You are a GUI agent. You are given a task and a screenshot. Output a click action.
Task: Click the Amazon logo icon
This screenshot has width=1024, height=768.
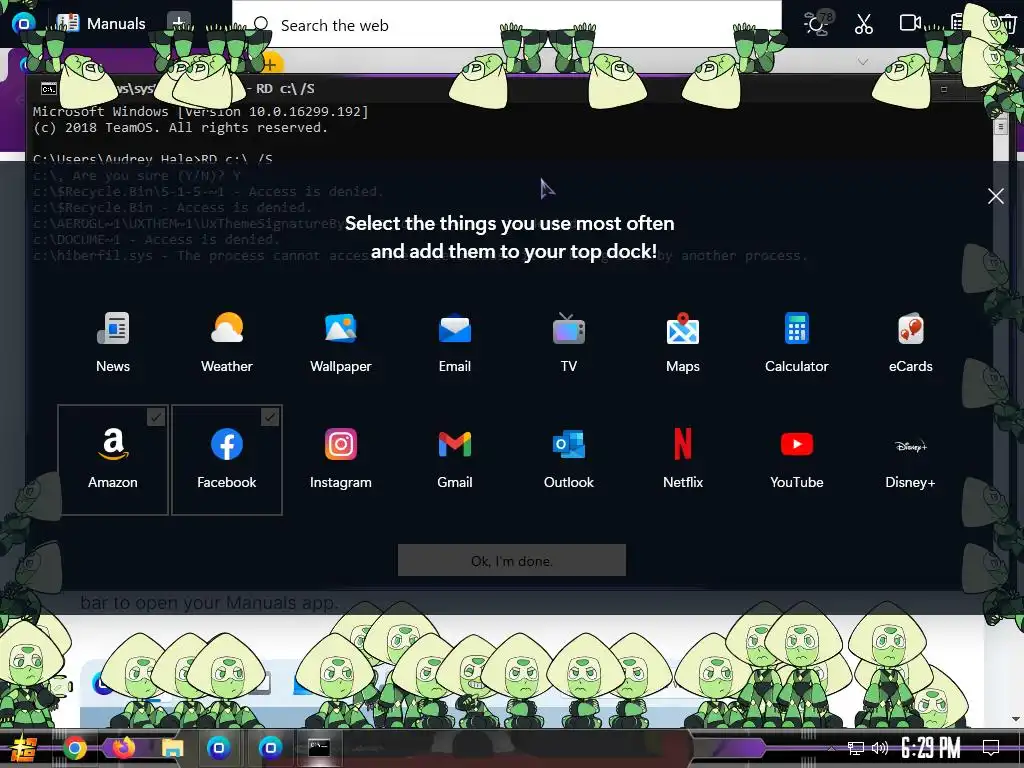pos(113,444)
